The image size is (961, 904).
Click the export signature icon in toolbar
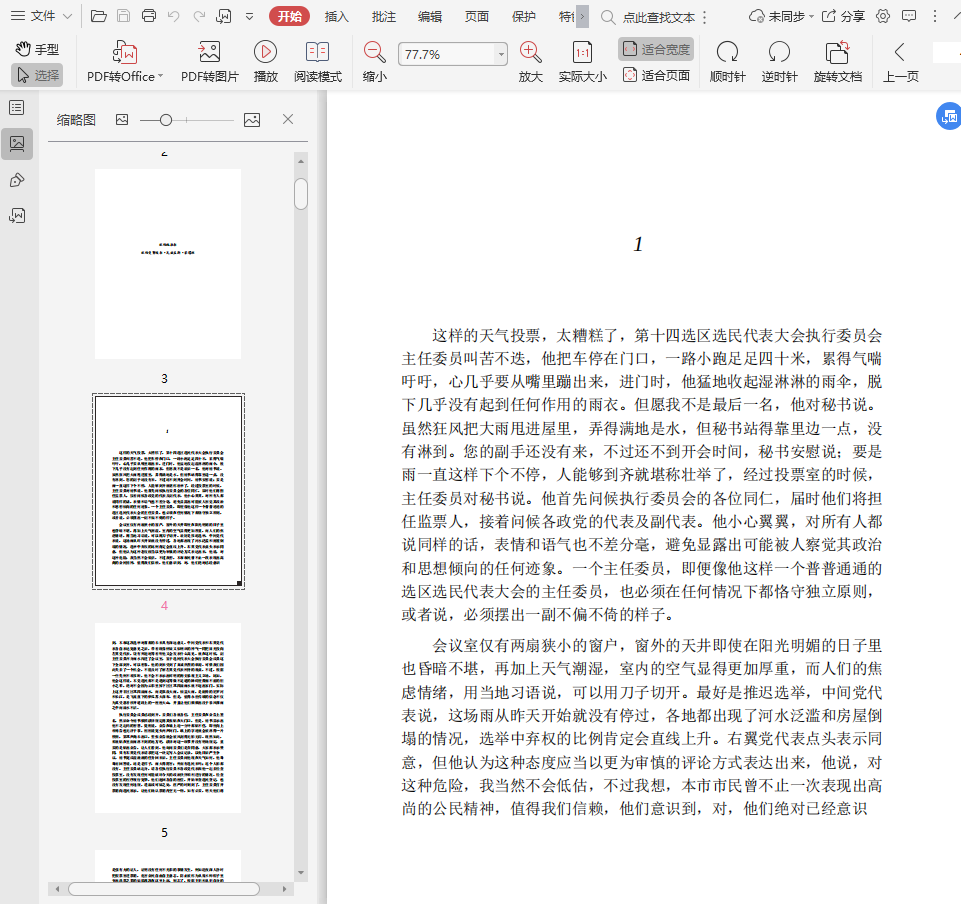click(x=224, y=17)
